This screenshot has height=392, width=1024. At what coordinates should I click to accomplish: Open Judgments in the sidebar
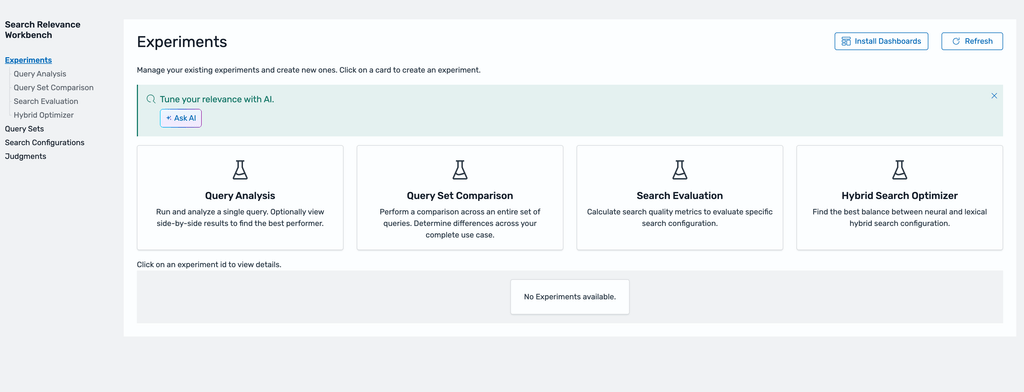(25, 156)
